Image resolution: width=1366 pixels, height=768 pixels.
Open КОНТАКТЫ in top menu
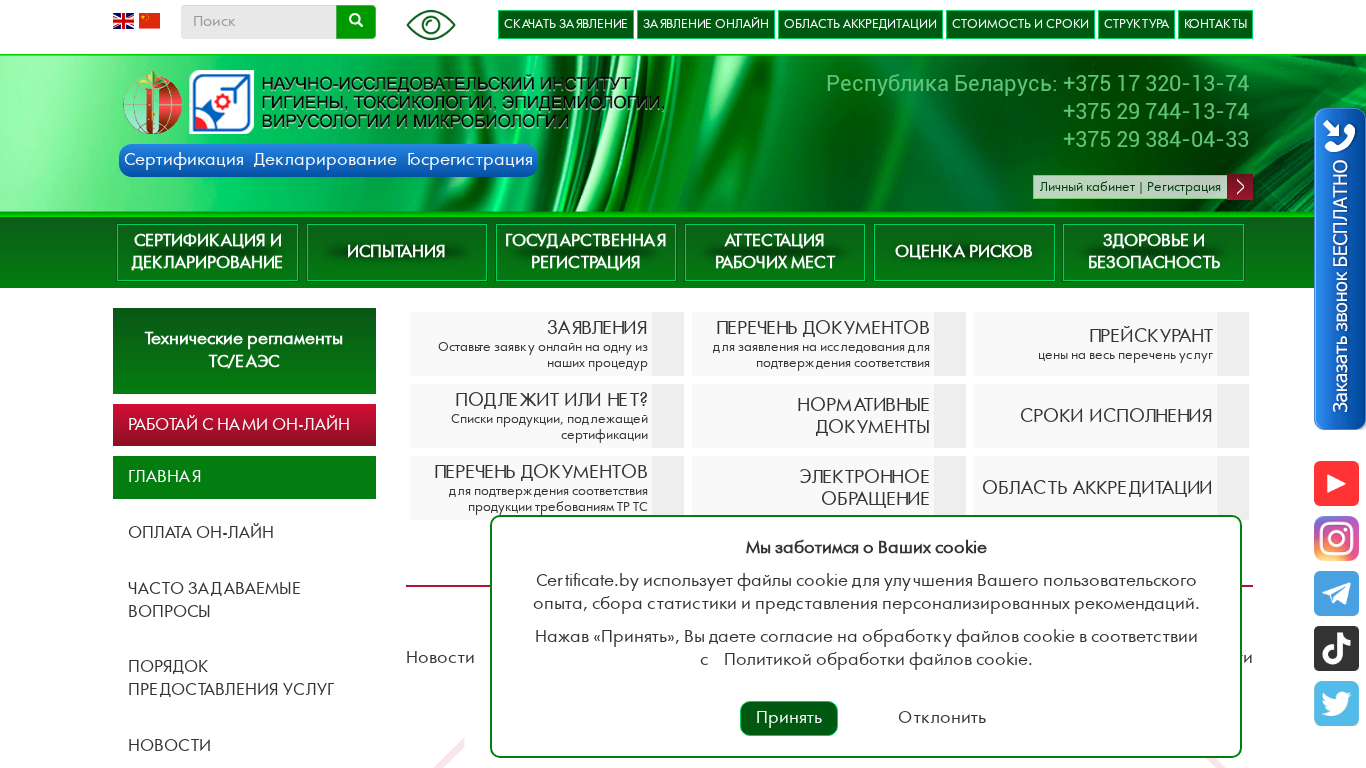pos(1215,25)
